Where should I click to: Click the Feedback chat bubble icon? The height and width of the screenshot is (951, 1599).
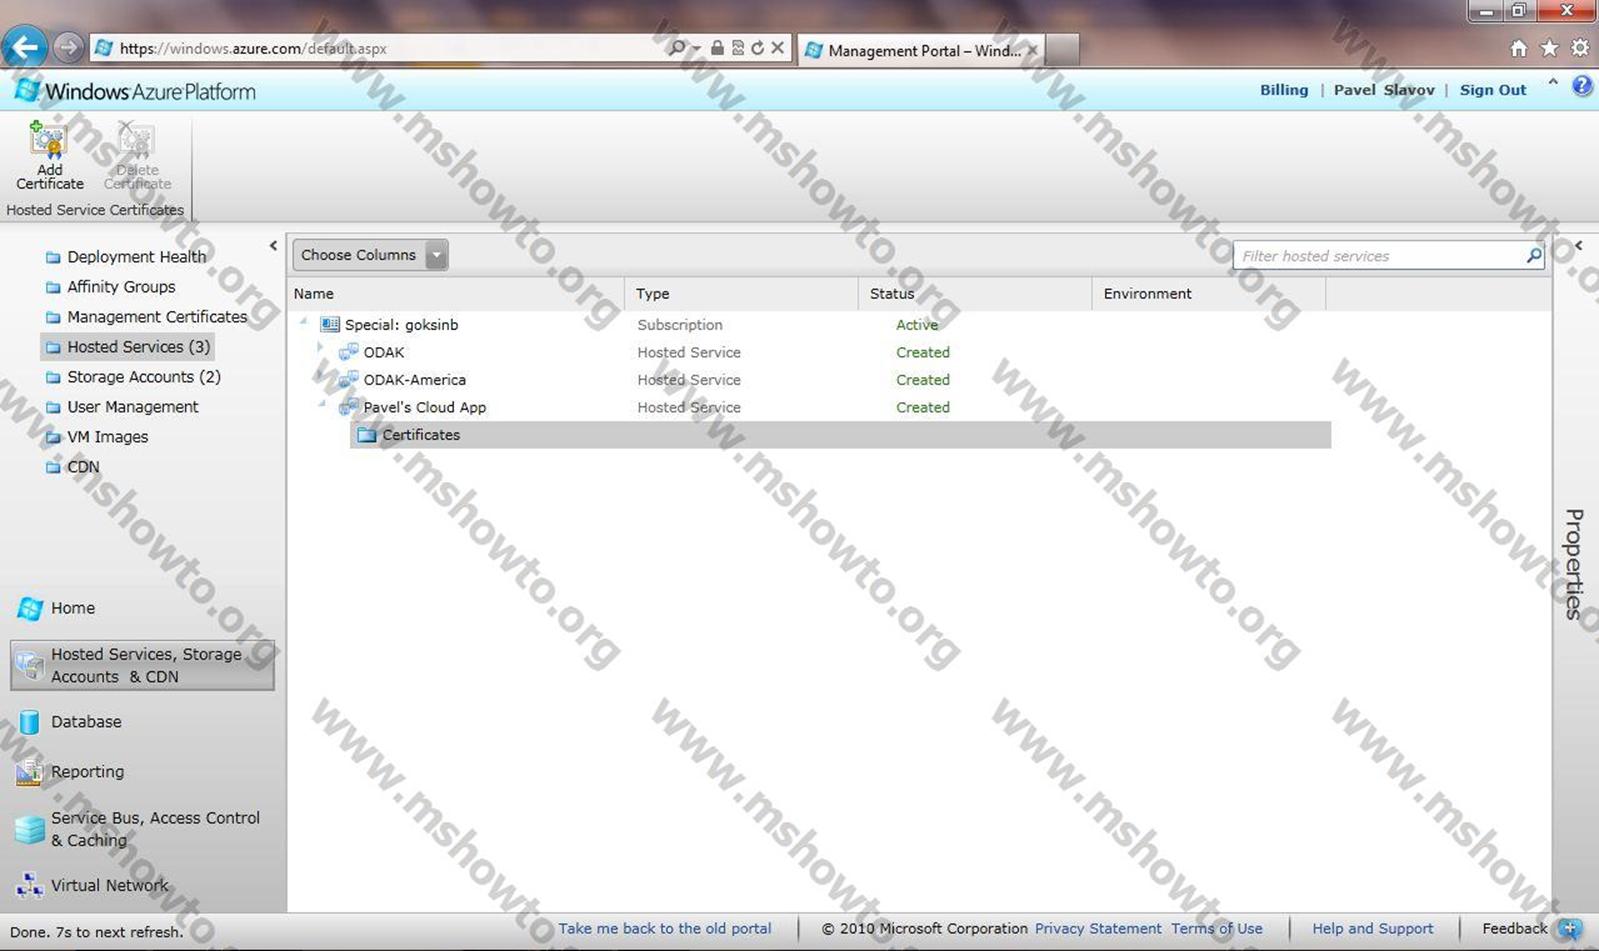[1570, 929]
